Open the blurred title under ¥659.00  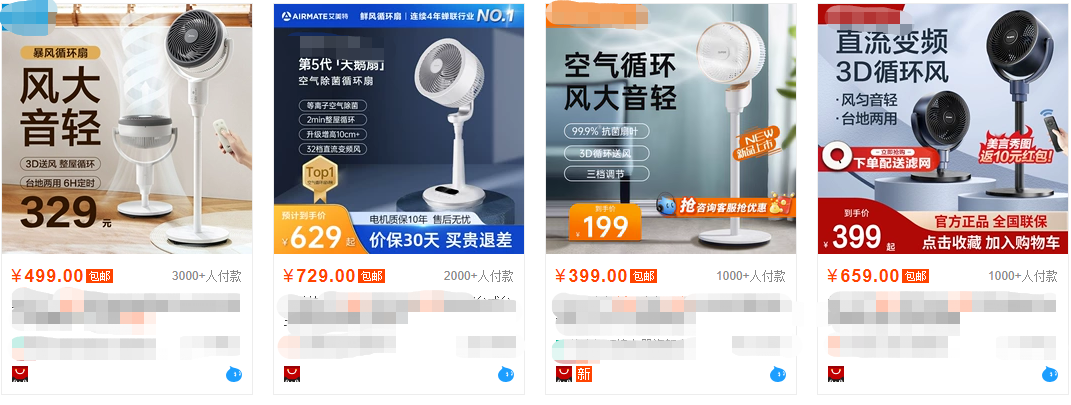(943, 310)
